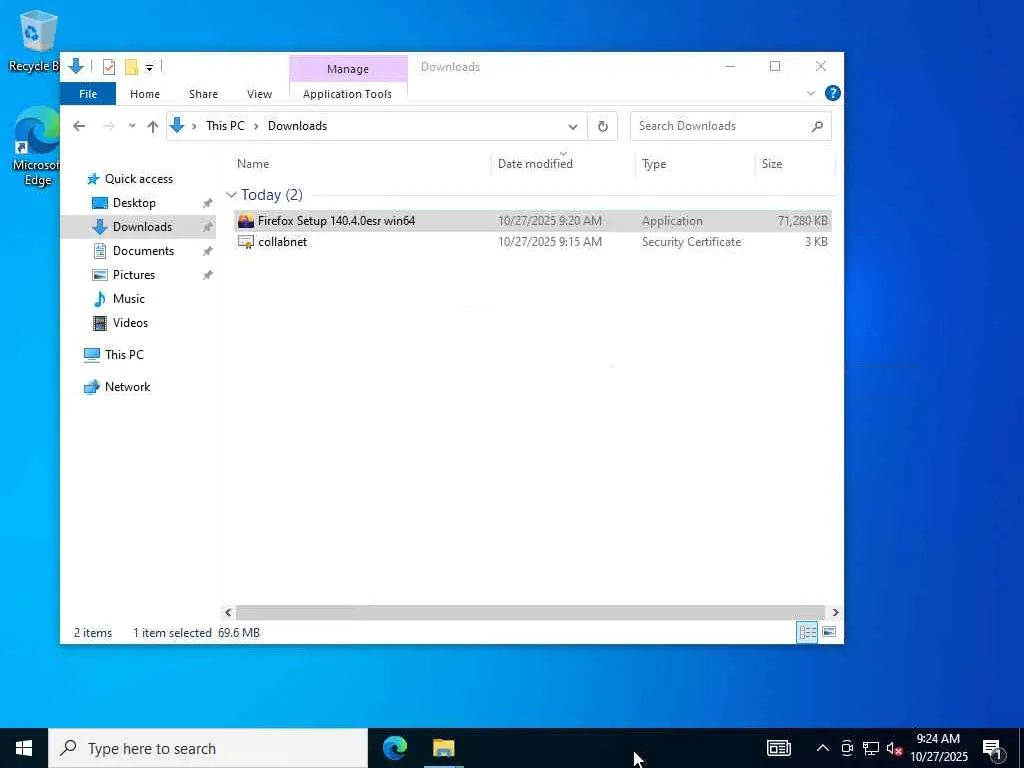
Task: Click the Microsoft Edge desktop shortcut
Action: tap(37, 148)
